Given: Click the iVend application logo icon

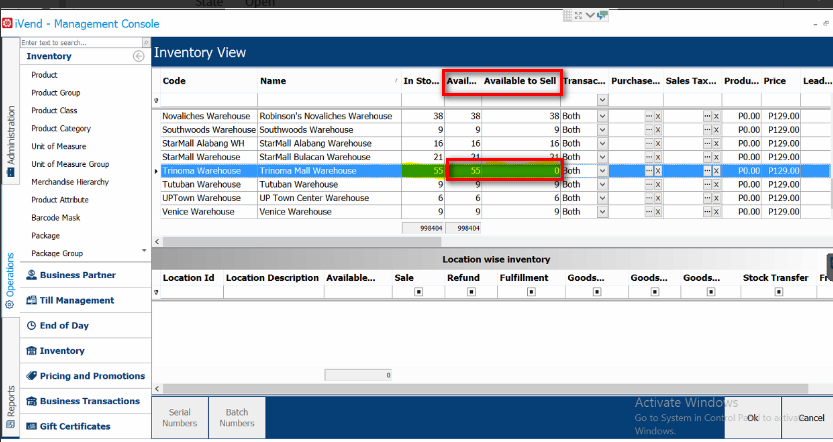Looking at the screenshot, I should tap(7, 23).
